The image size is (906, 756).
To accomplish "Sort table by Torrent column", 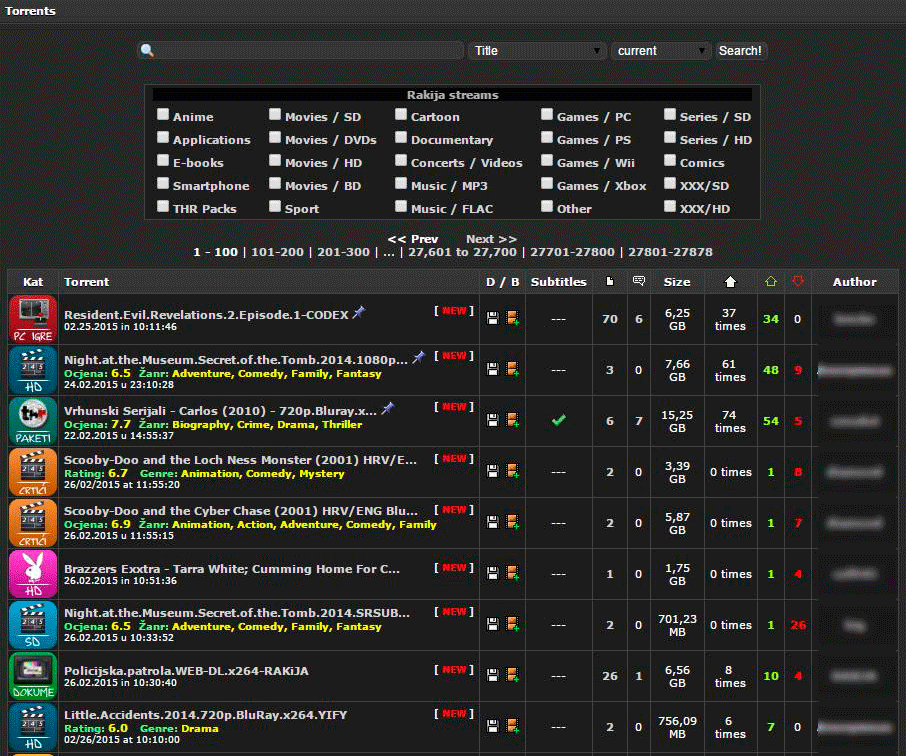I will [x=86, y=281].
